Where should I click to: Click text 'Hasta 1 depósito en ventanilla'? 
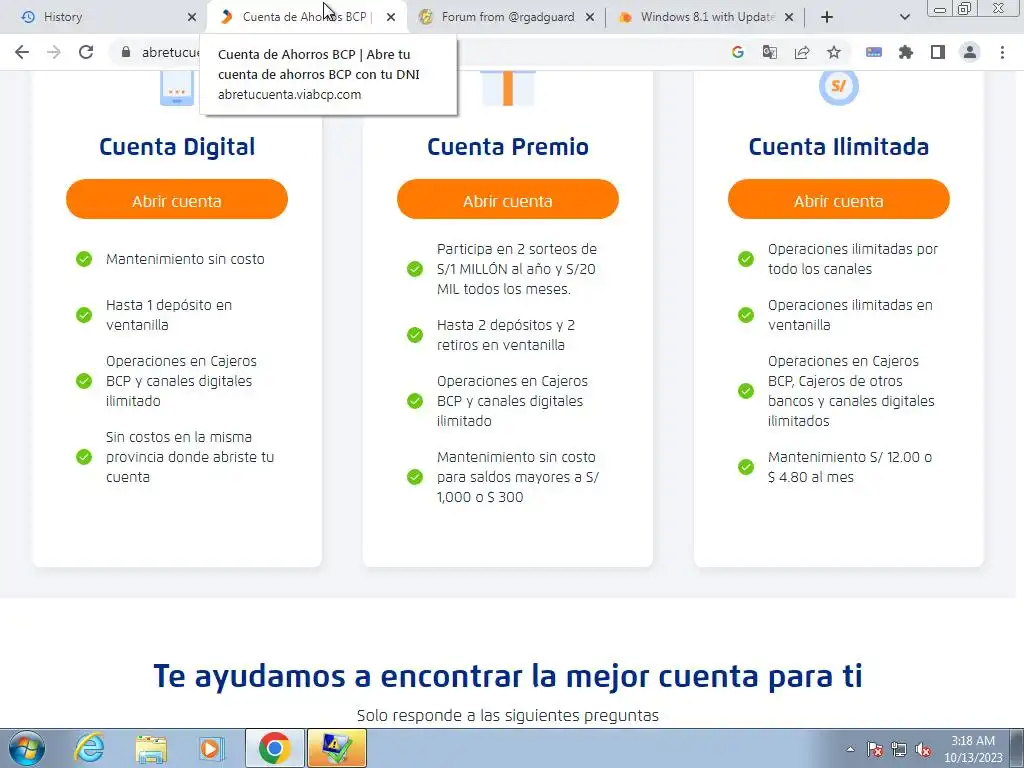(169, 315)
